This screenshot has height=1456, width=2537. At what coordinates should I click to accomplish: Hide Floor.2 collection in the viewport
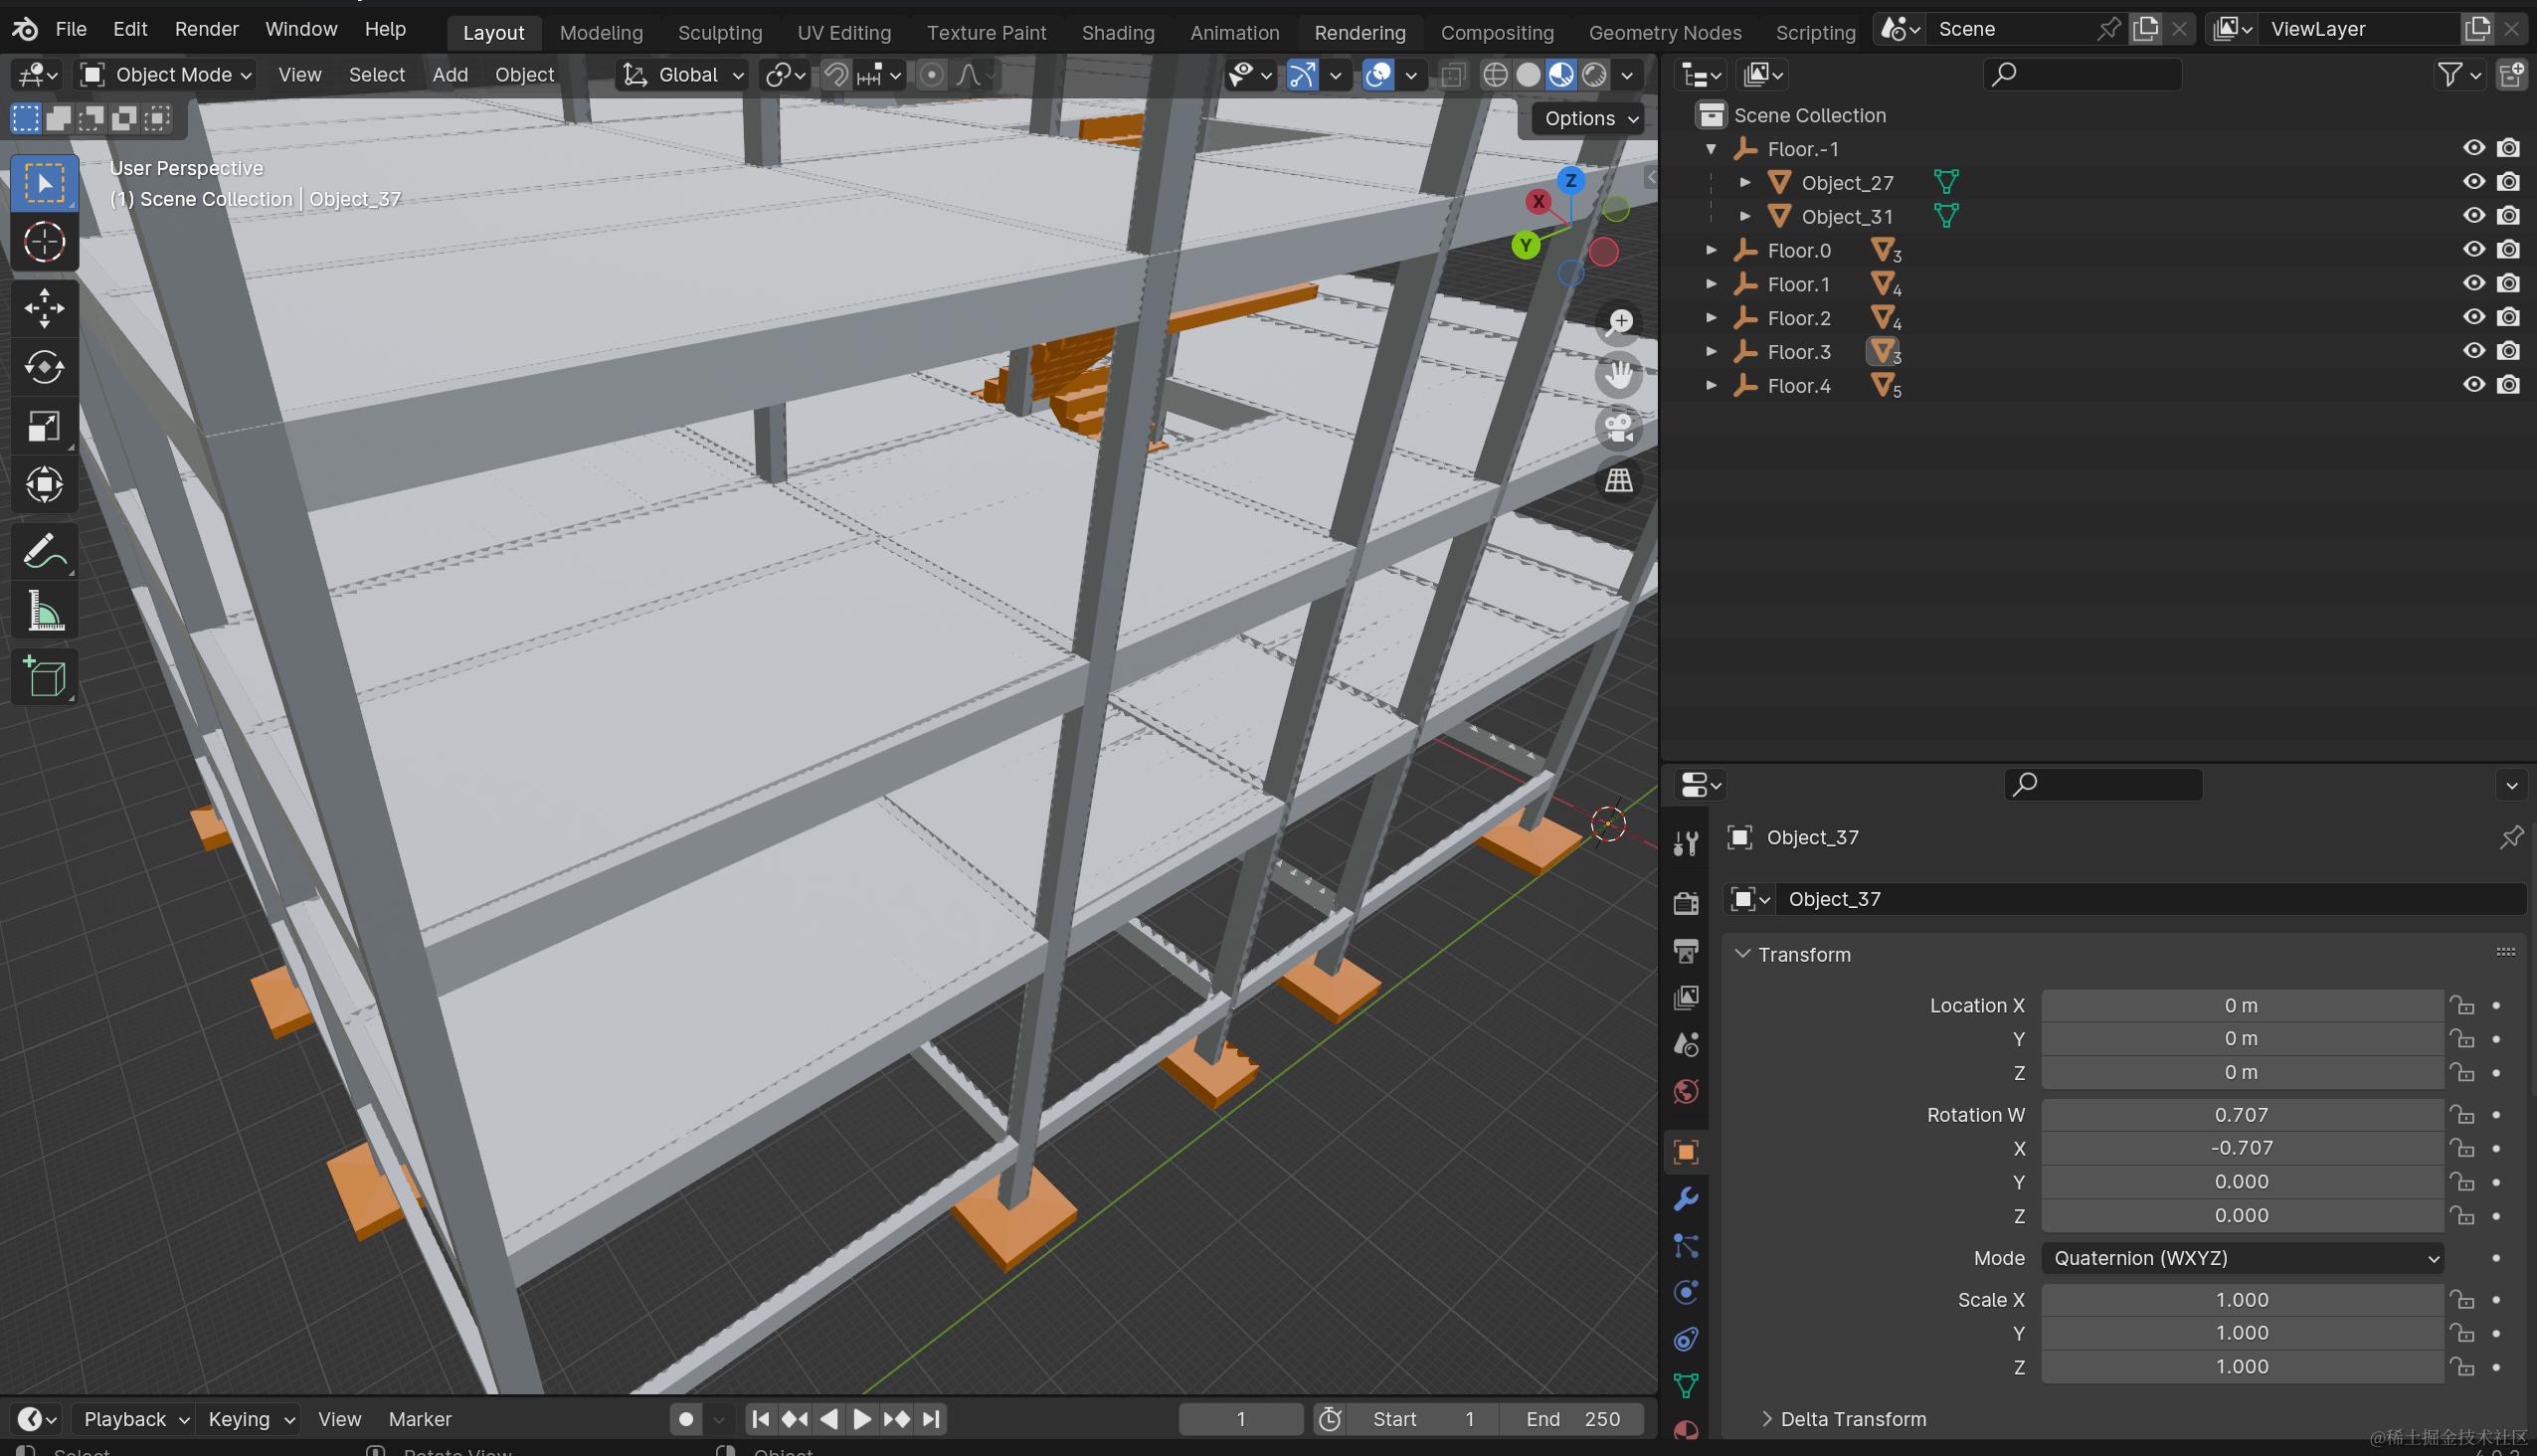coord(2473,317)
